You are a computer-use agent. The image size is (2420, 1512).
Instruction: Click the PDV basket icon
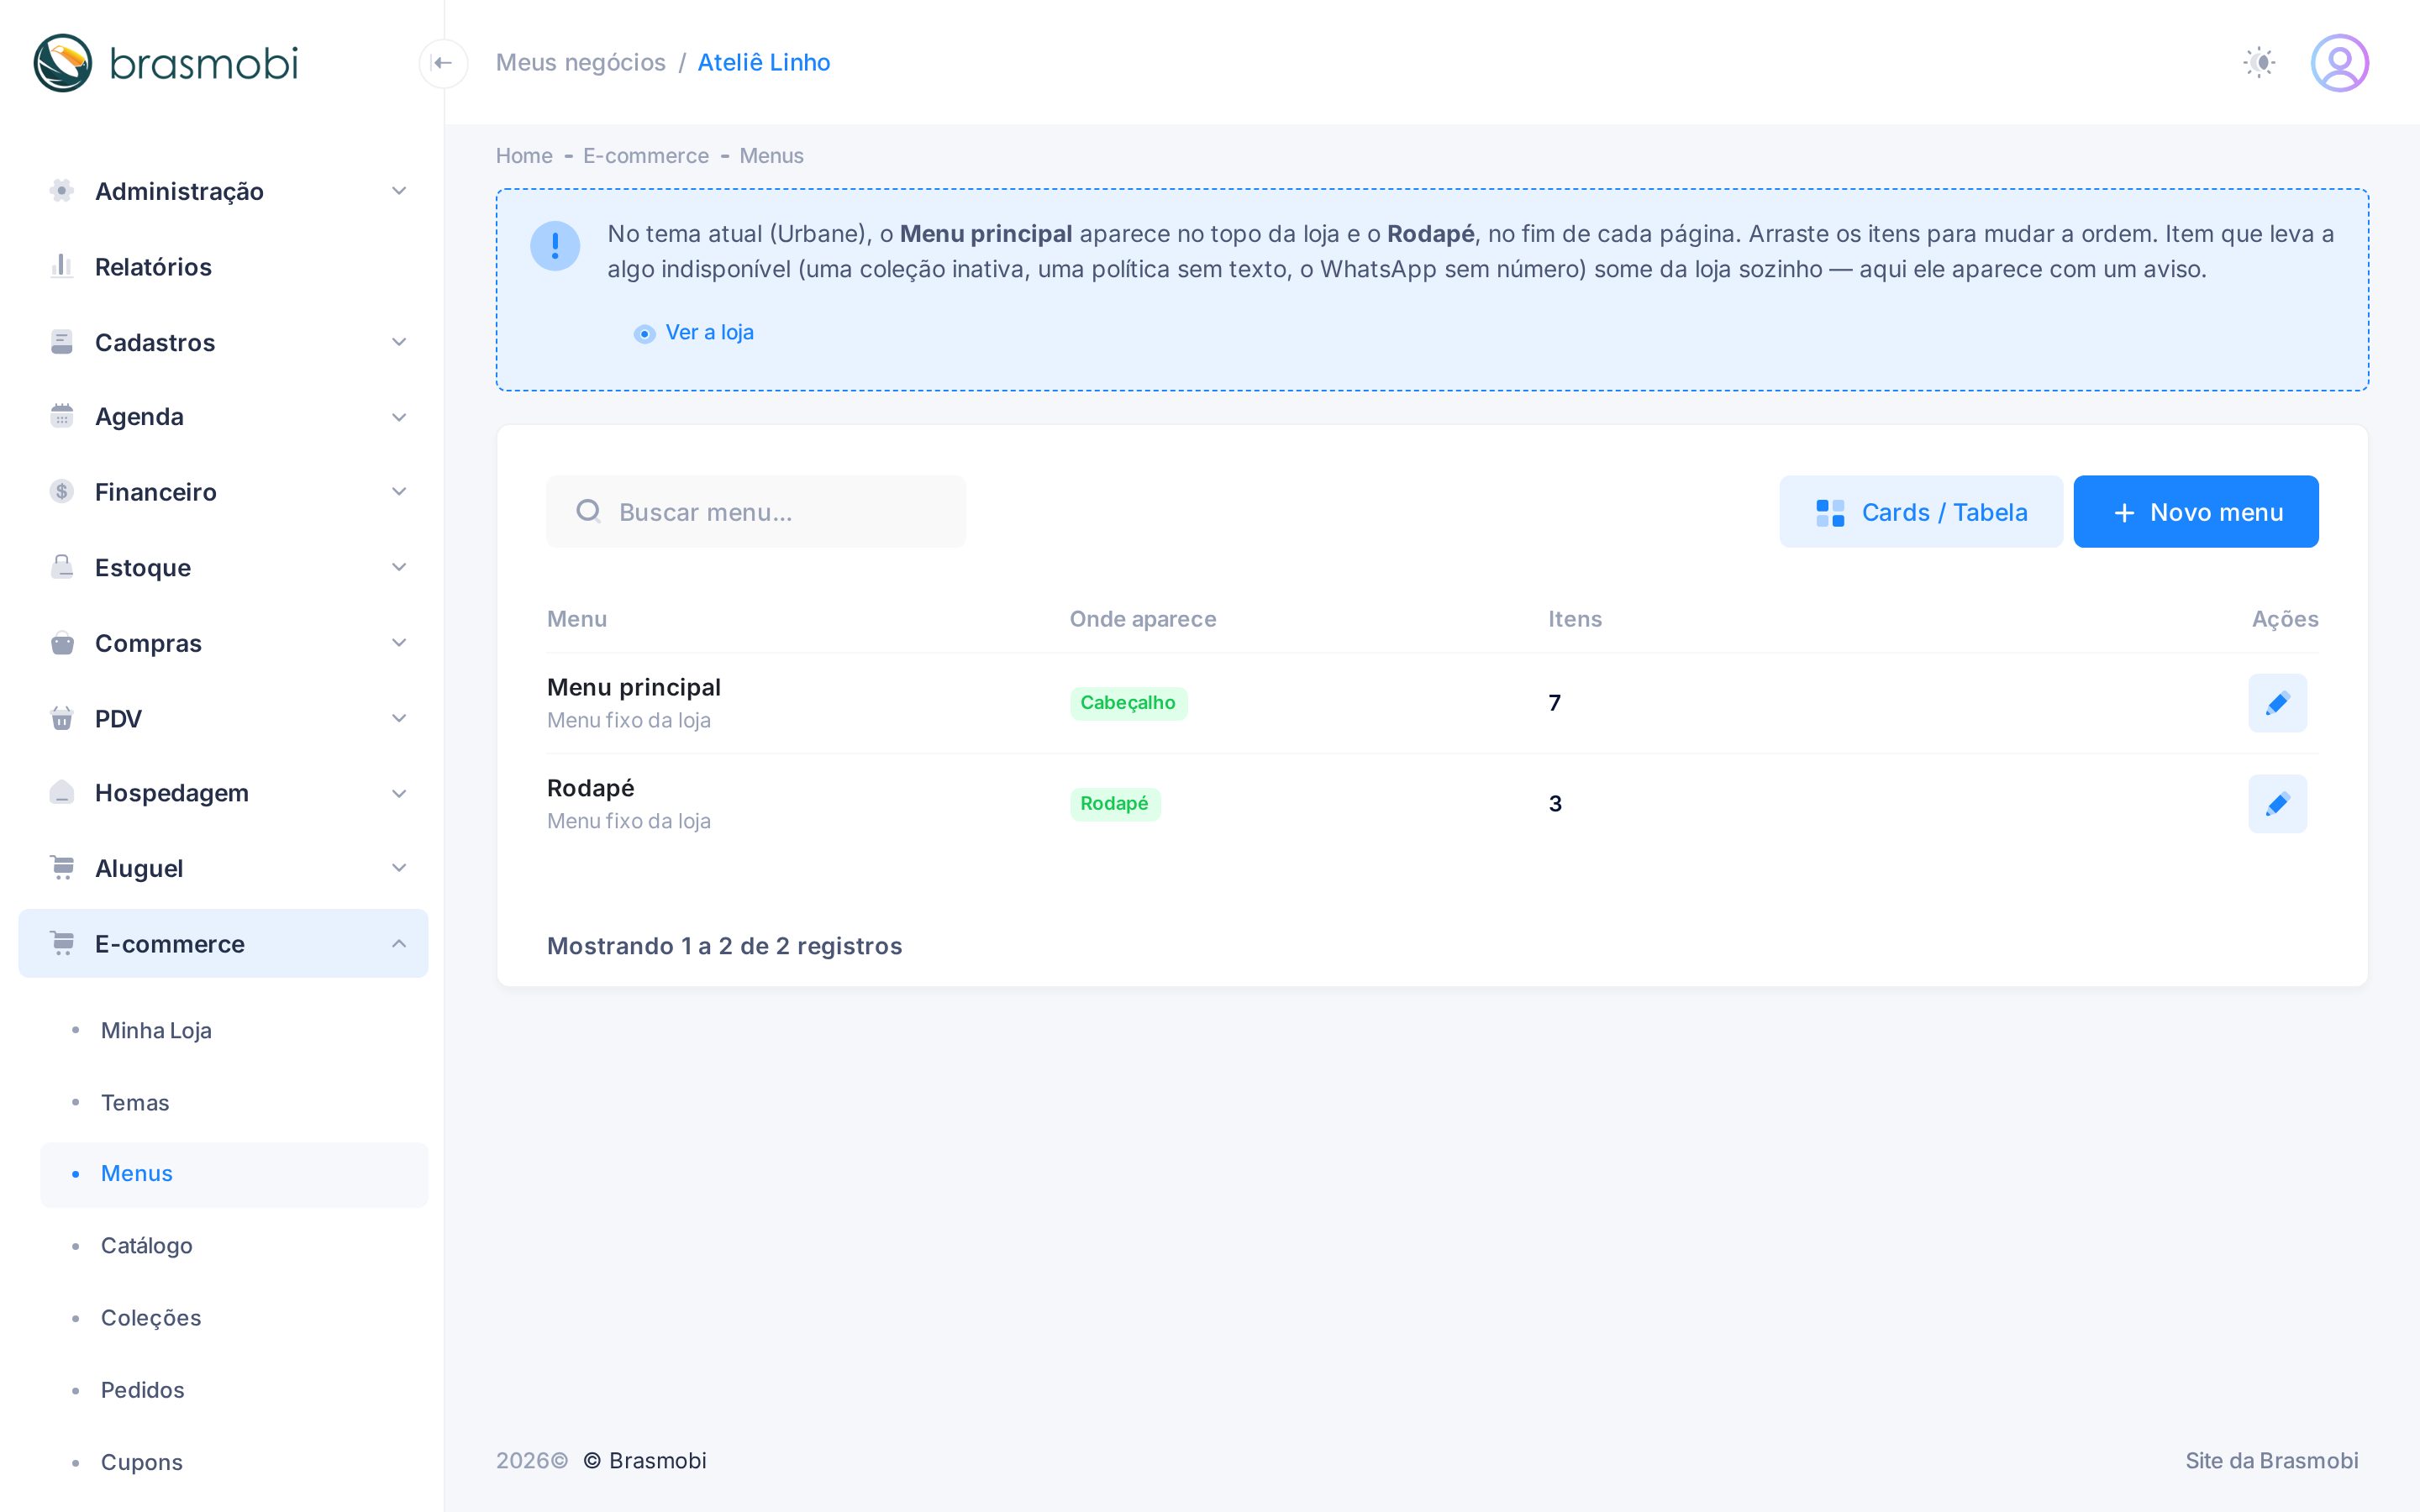click(62, 718)
